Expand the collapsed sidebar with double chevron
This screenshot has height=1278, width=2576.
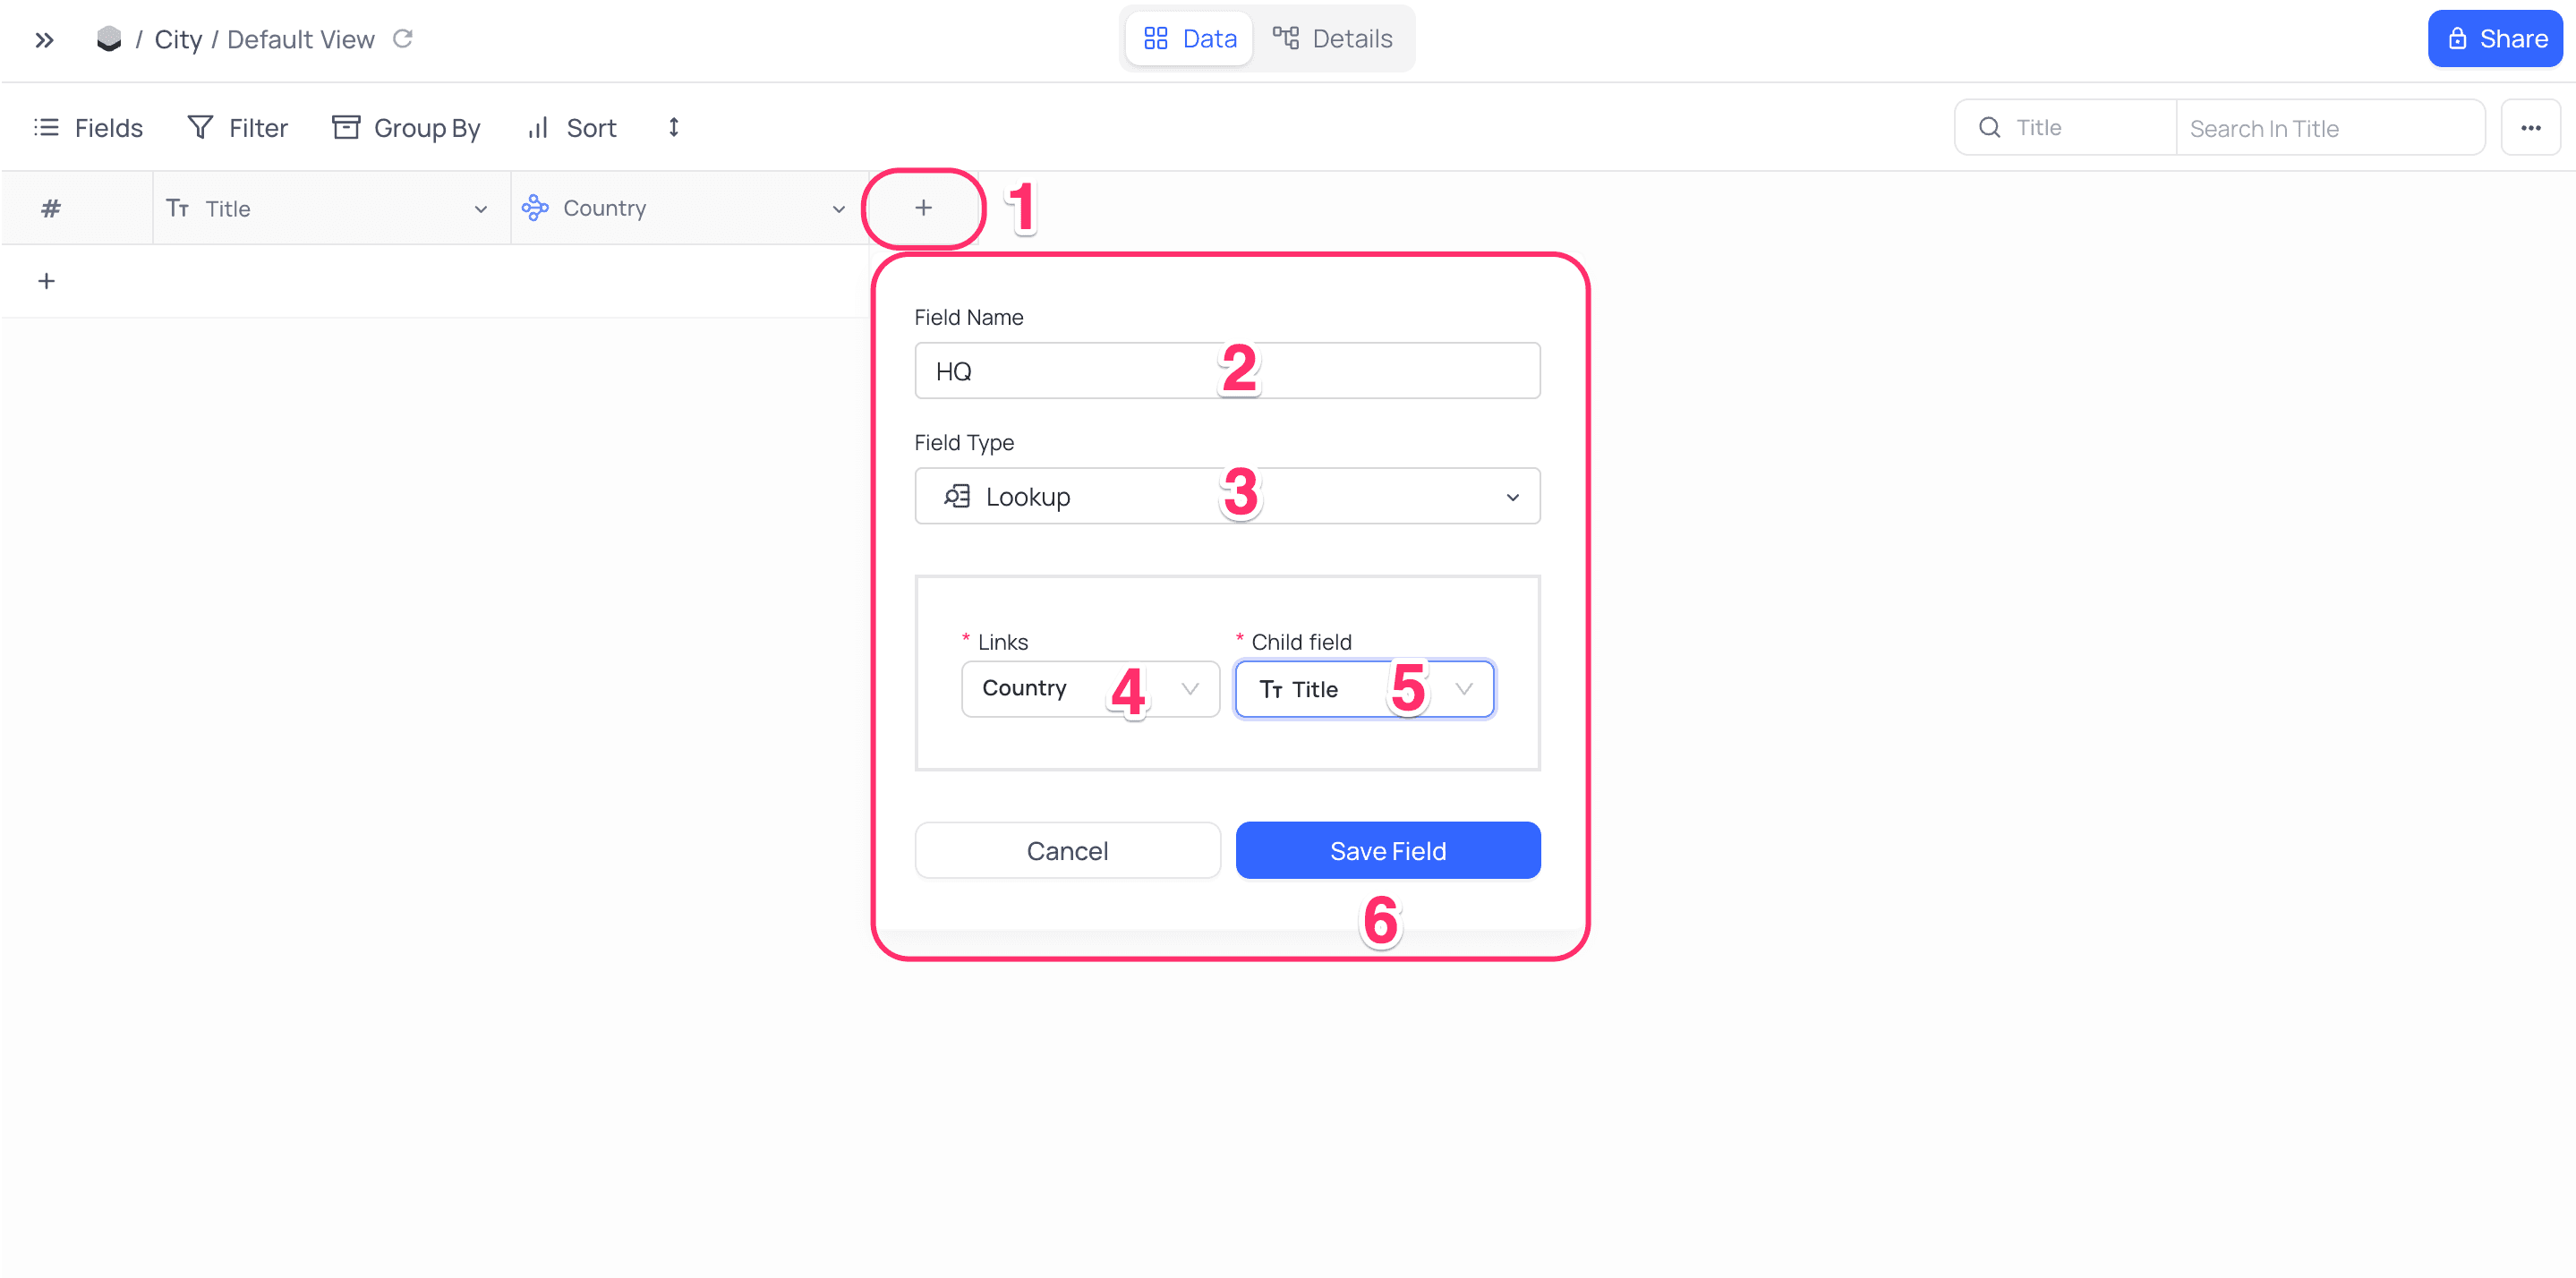pos(44,40)
